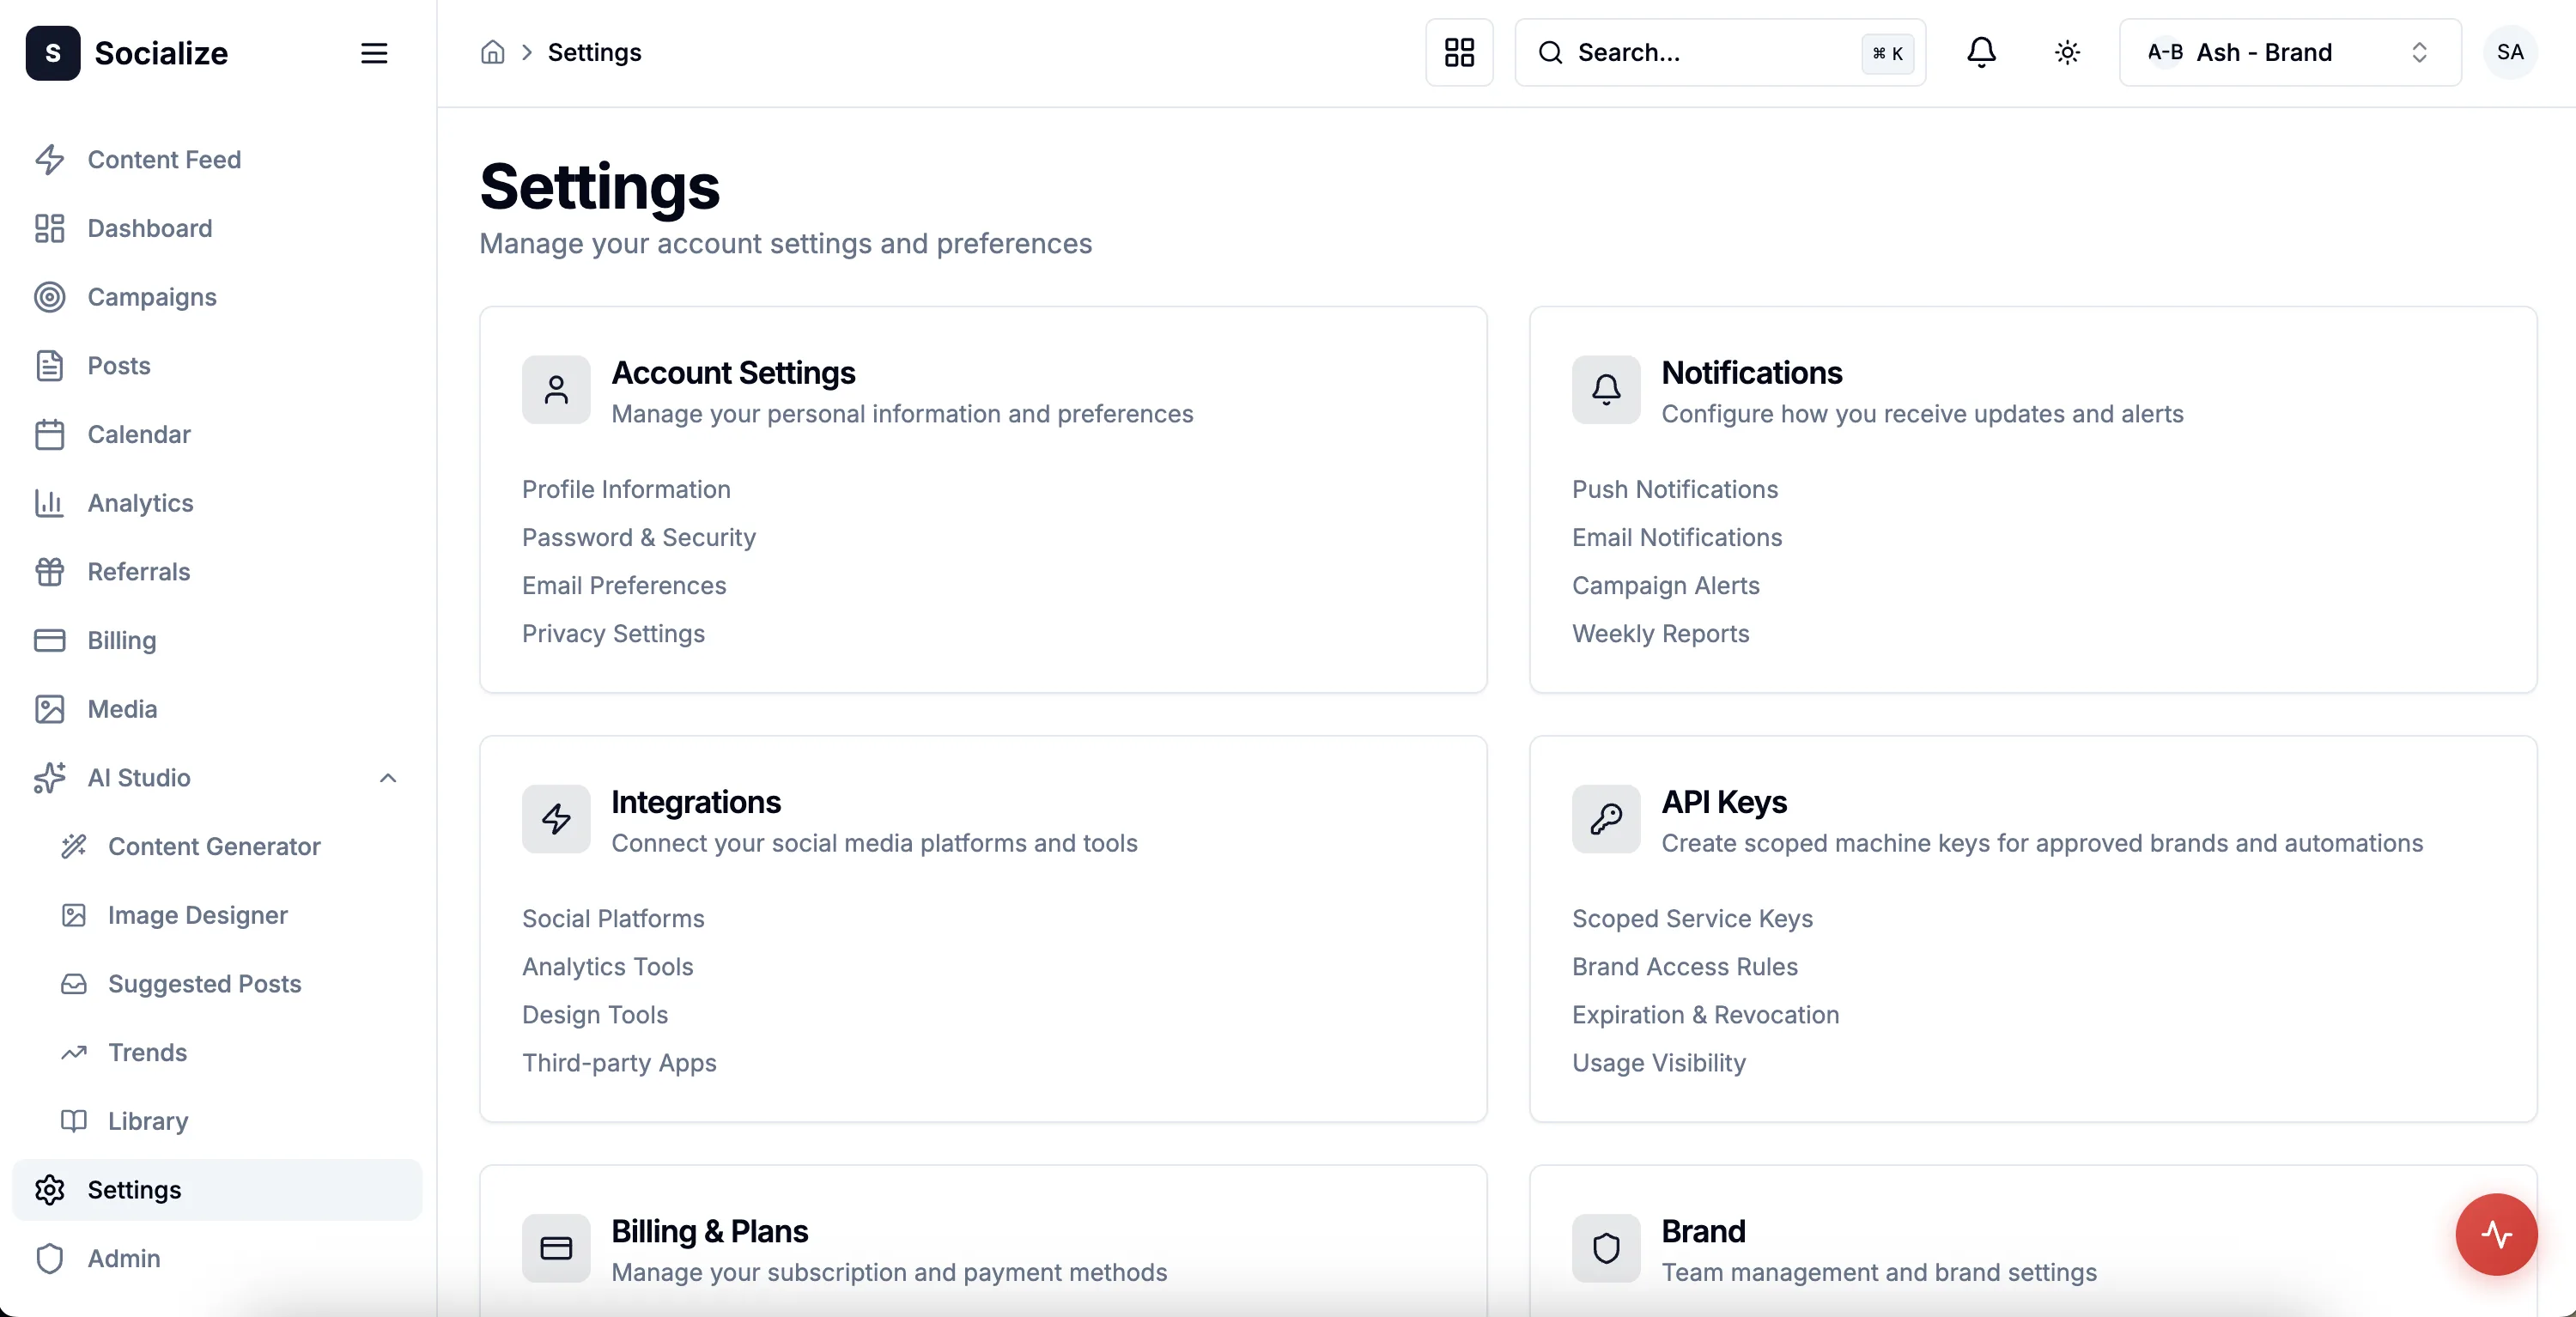Toggle the sidebar hamburger menu
Viewport: 2576px width, 1317px height.
[374, 53]
